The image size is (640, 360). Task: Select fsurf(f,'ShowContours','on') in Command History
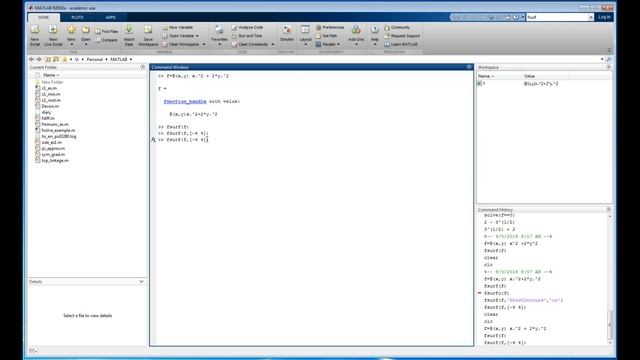[524, 300]
